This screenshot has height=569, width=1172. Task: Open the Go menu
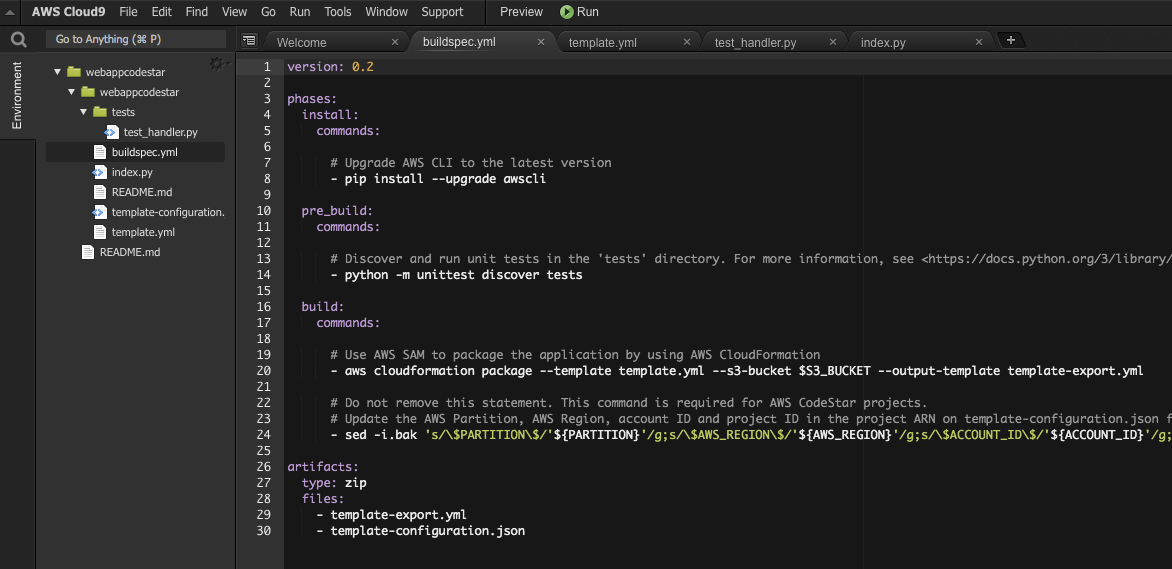[268, 12]
